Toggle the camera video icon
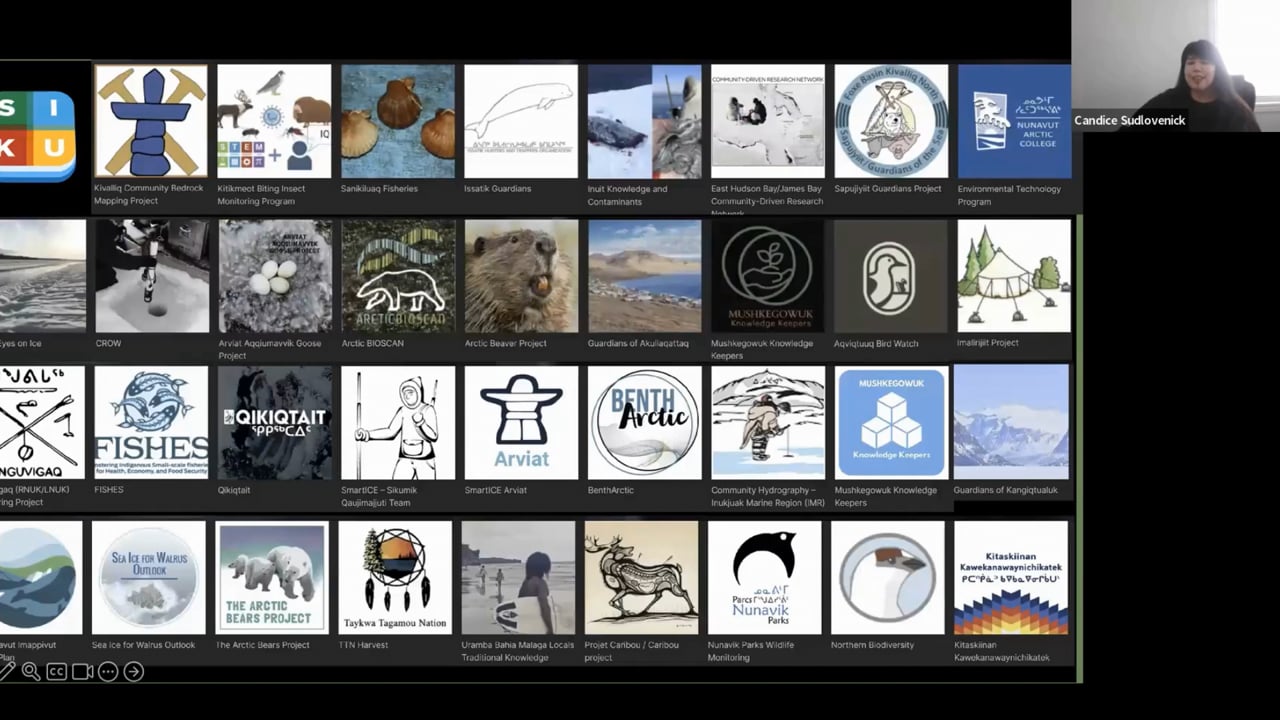Screen dimensions: 1280x720 (x=83, y=672)
